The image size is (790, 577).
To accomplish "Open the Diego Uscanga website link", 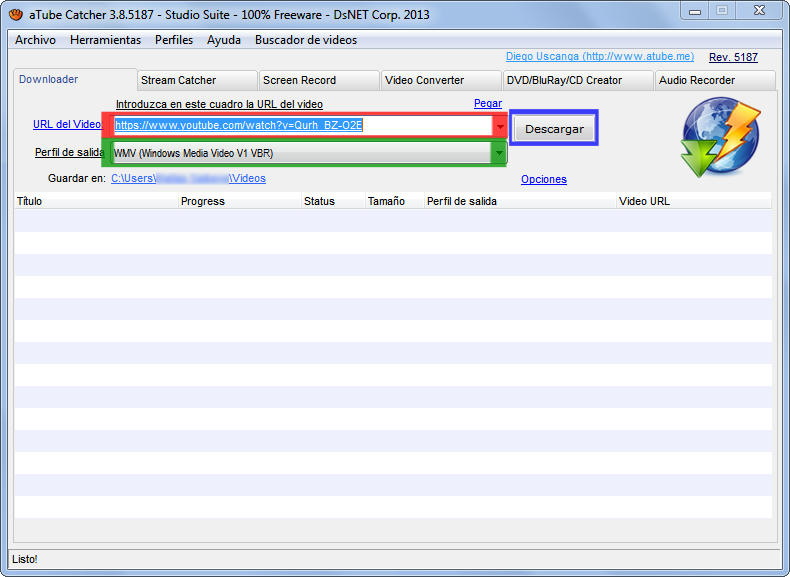I will [600, 56].
